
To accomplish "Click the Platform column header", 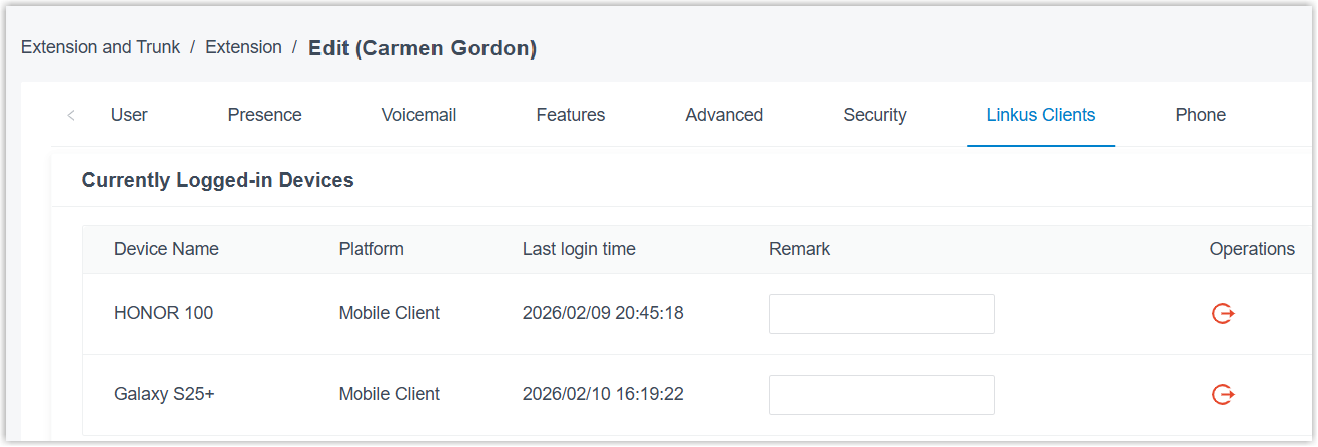I will [x=371, y=249].
